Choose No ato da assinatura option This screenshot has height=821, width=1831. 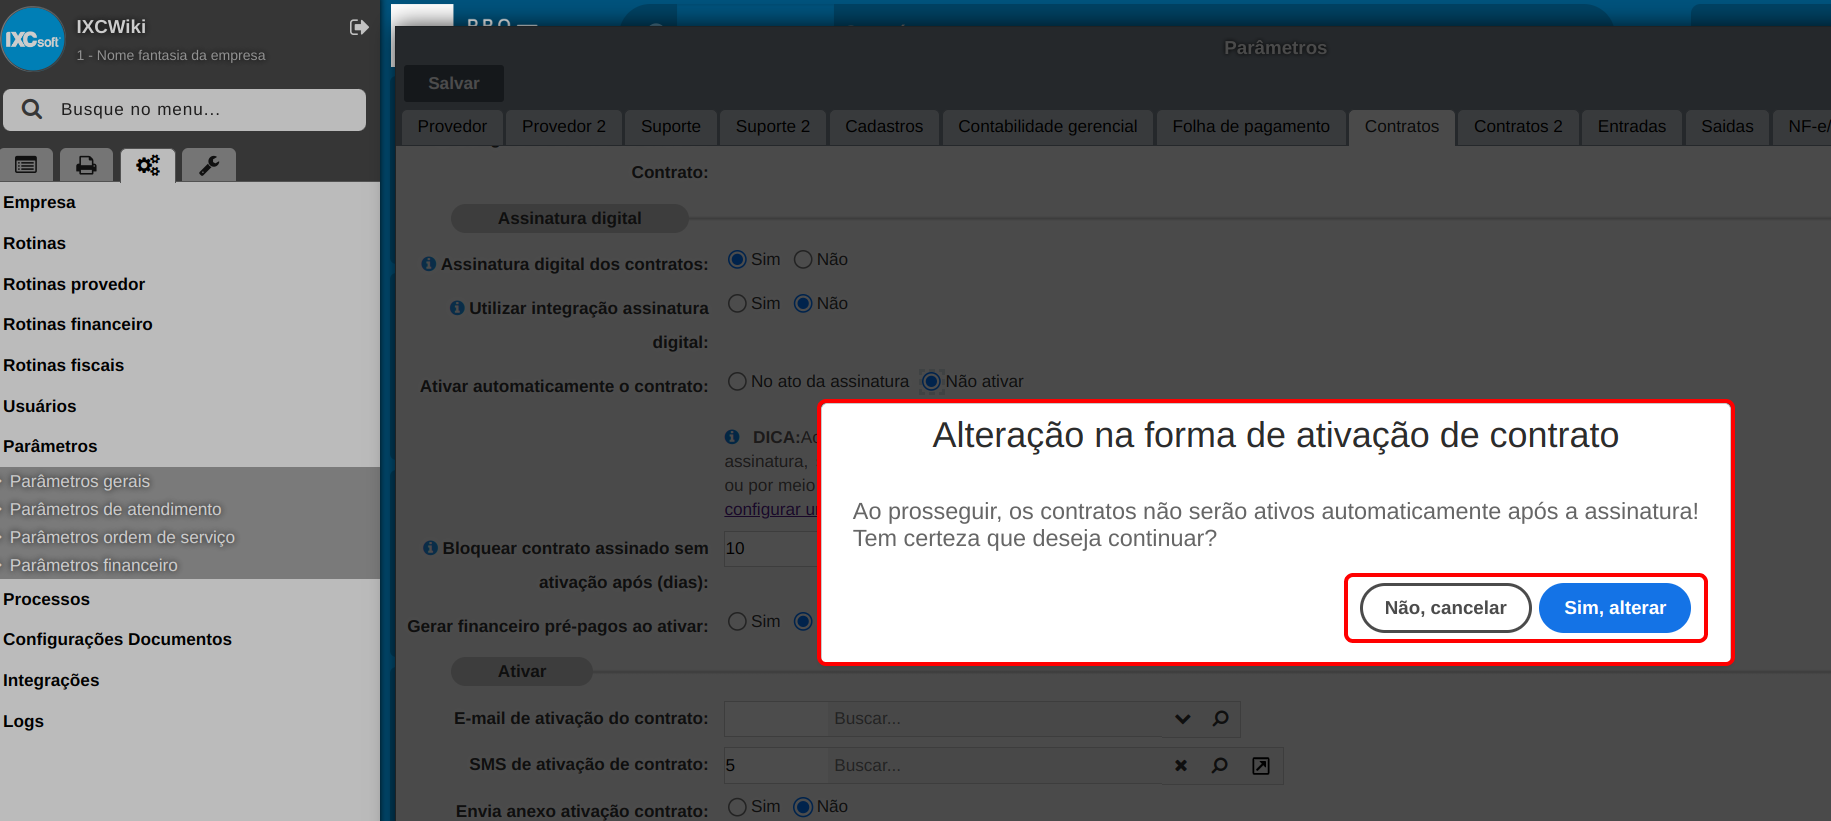tap(737, 381)
